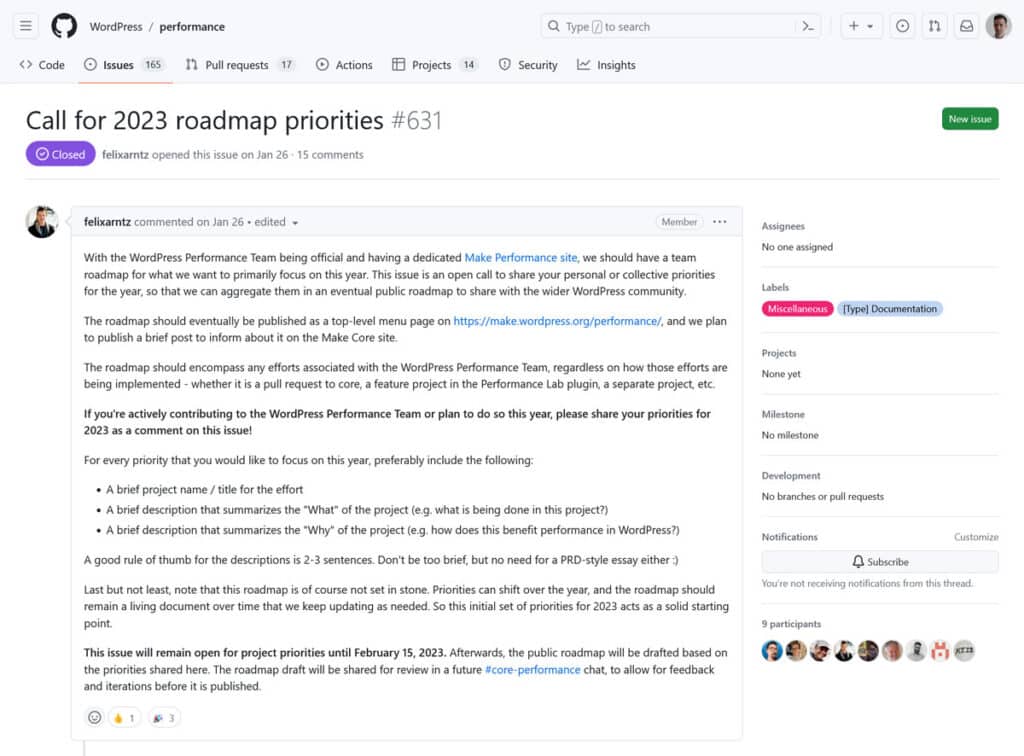Open the Make Performance site link
This screenshot has height=756, width=1024.
pyautogui.click(x=521, y=257)
